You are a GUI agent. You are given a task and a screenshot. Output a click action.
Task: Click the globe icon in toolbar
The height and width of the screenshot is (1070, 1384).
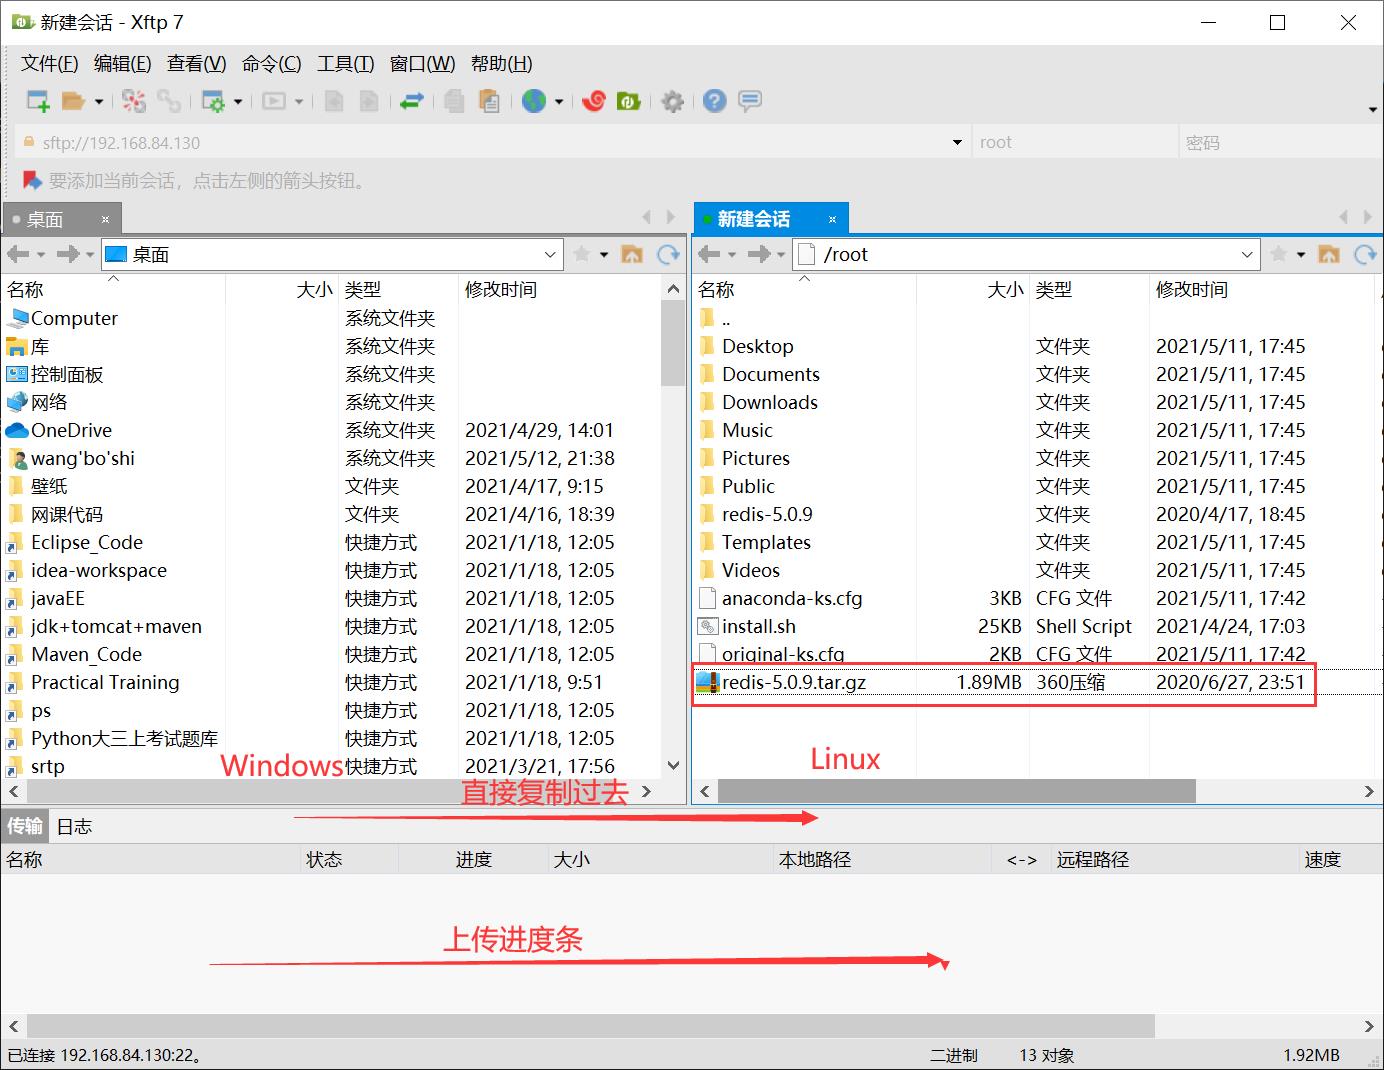(534, 101)
